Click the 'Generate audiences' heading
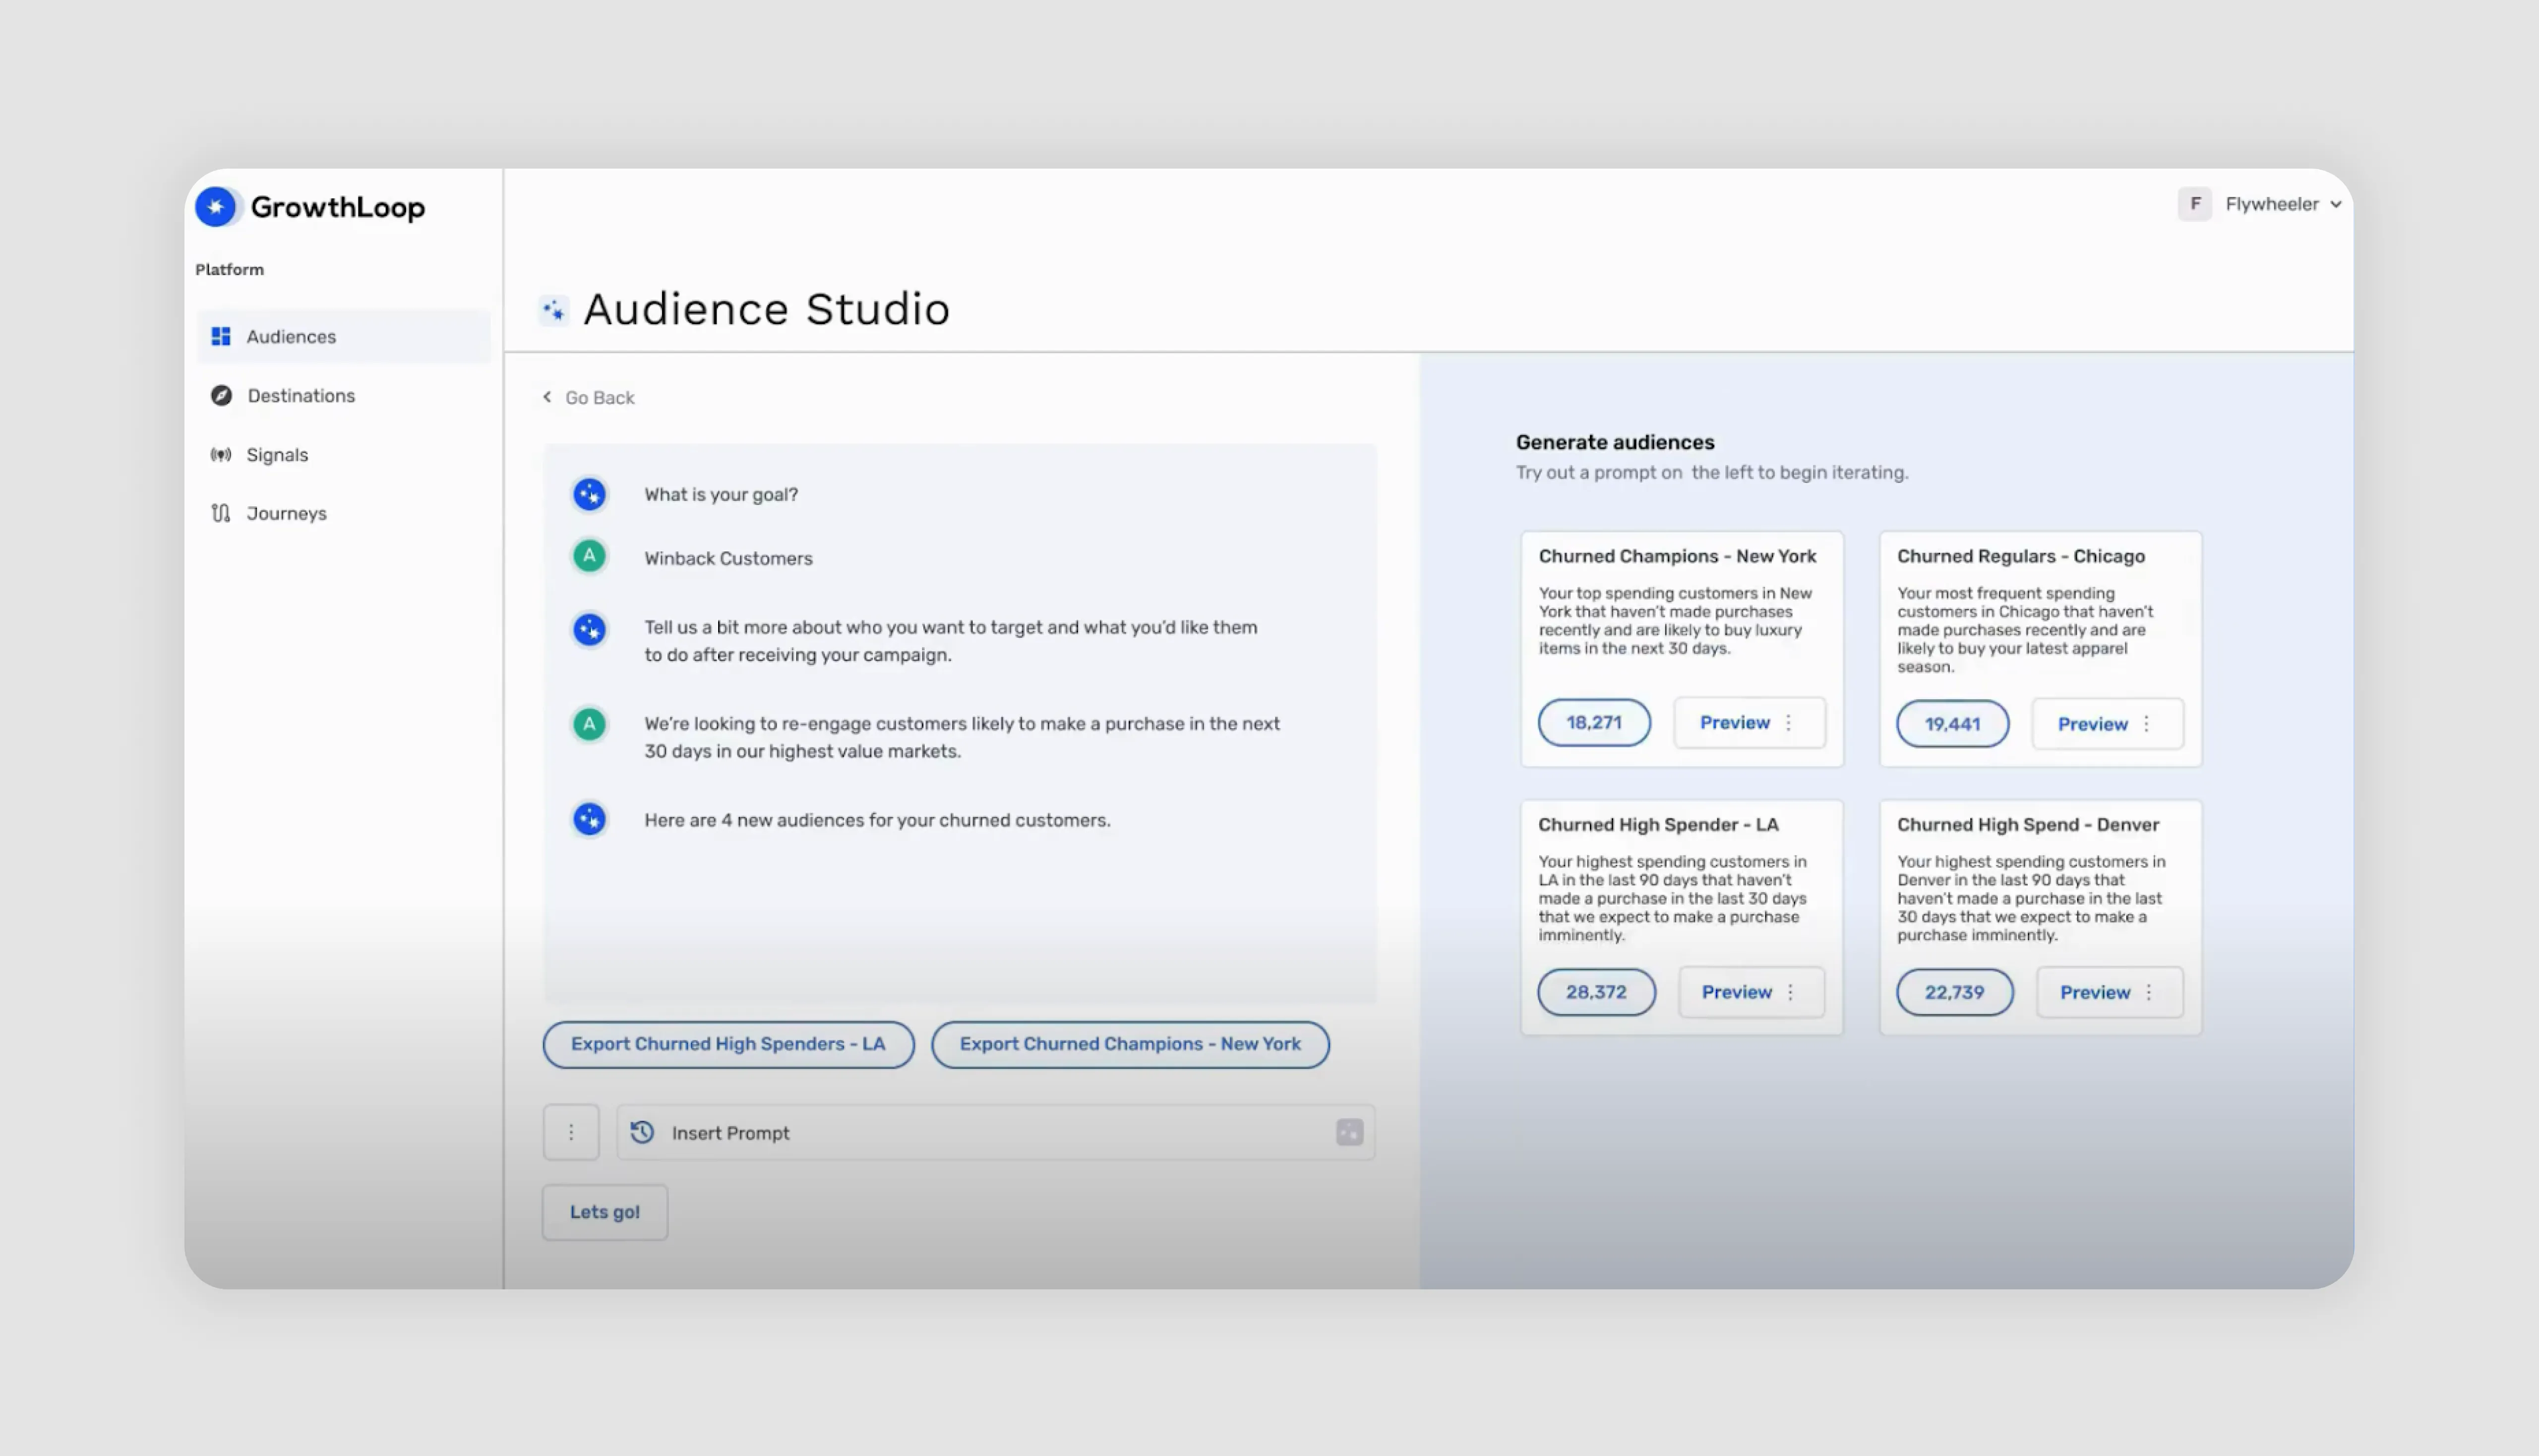 tap(1615, 442)
